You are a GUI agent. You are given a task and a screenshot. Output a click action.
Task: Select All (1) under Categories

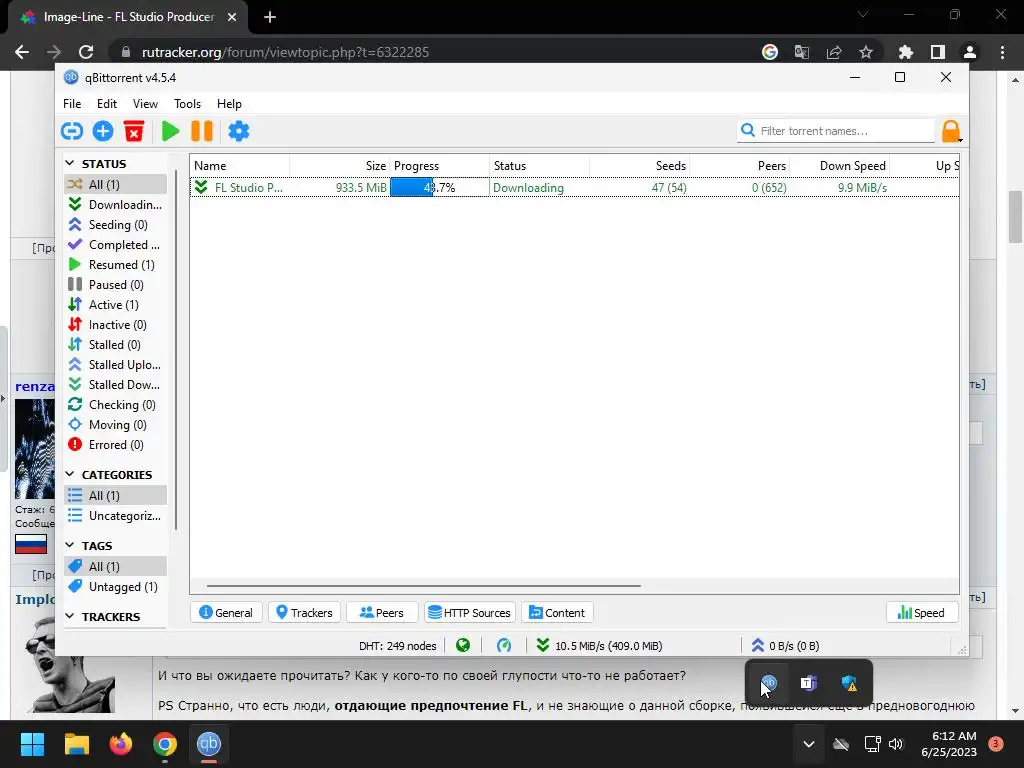(115, 496)
